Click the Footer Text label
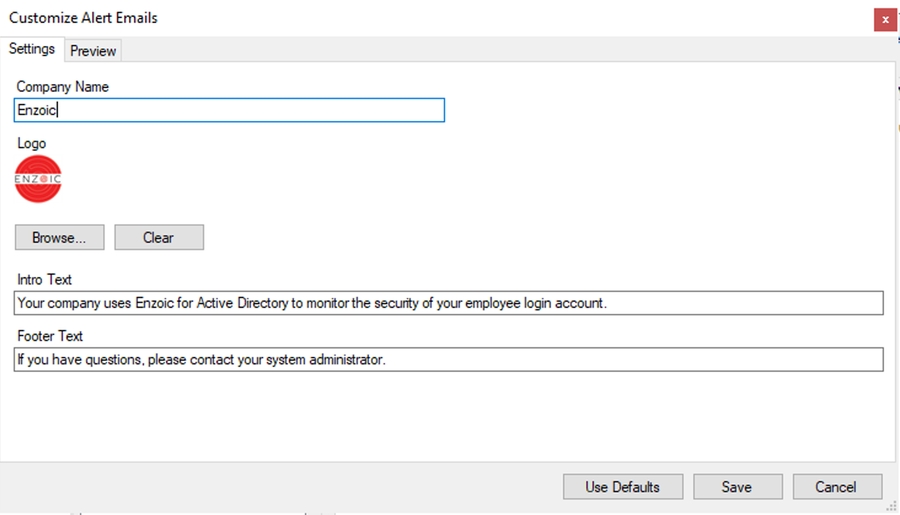The image size is (900, 515). pyautogui.click(x=50, y=336)
